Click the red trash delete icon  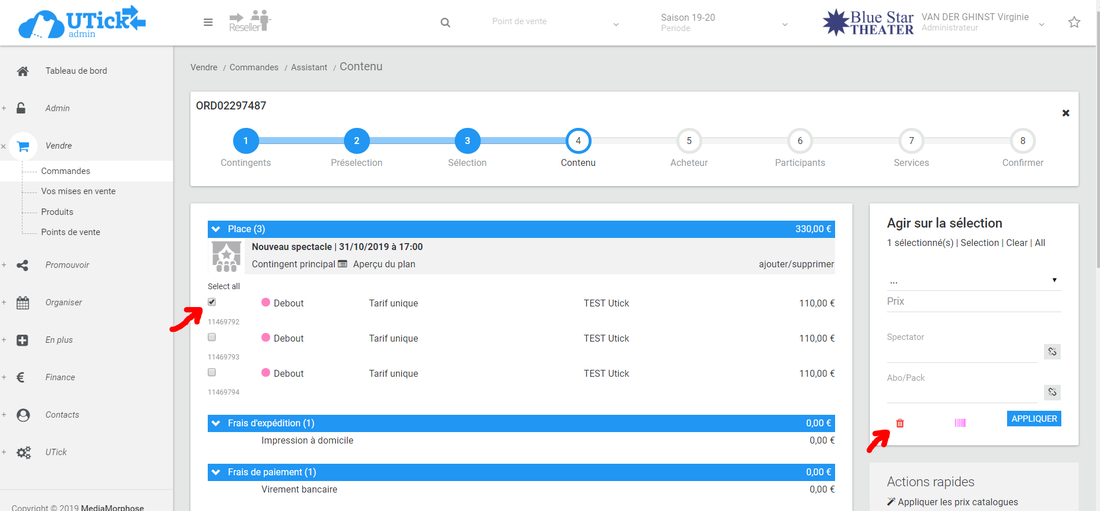point(899,423)
